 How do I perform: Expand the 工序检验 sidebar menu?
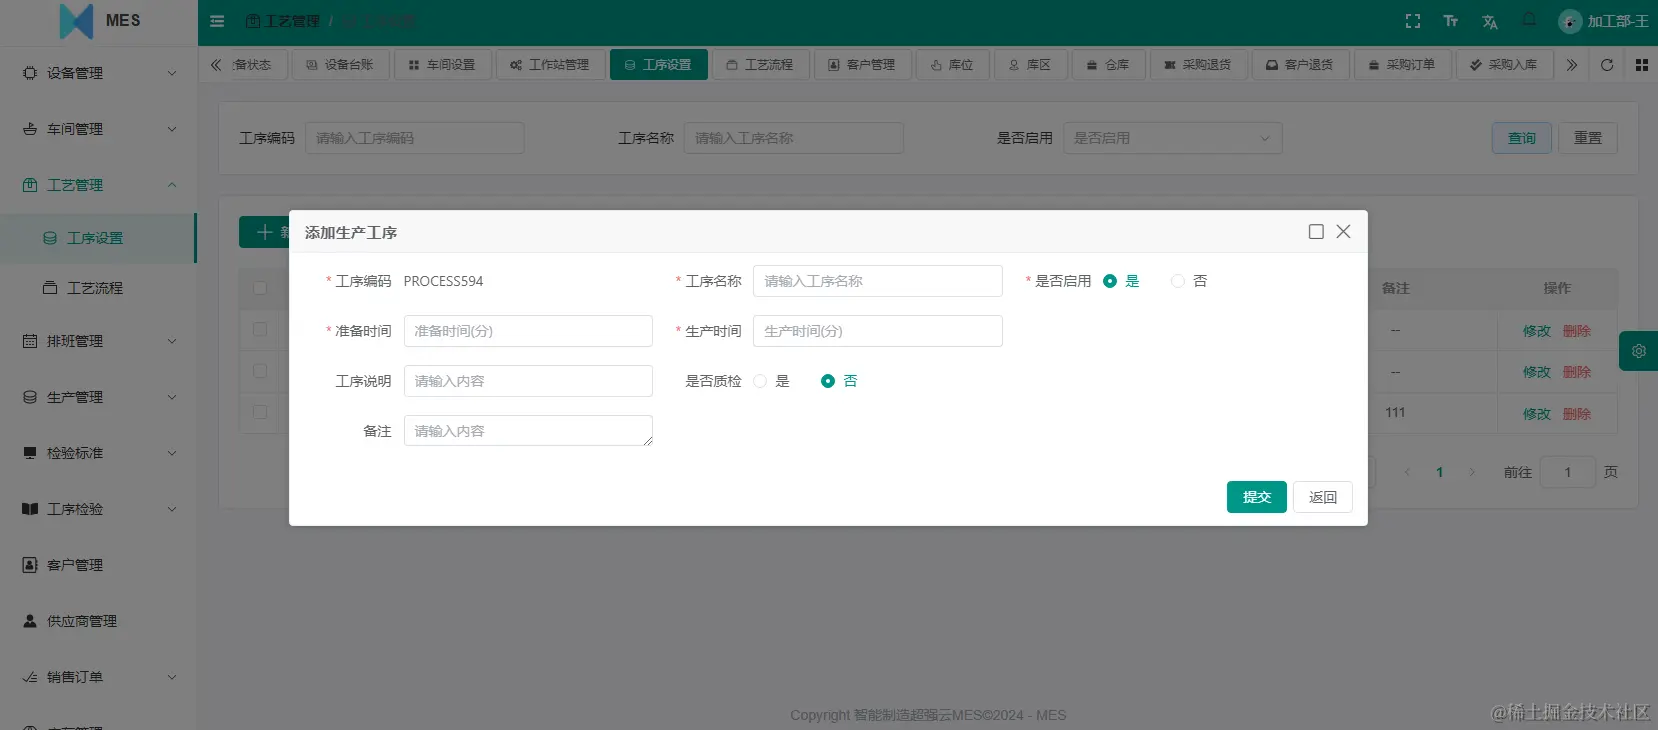click(99, 509)
